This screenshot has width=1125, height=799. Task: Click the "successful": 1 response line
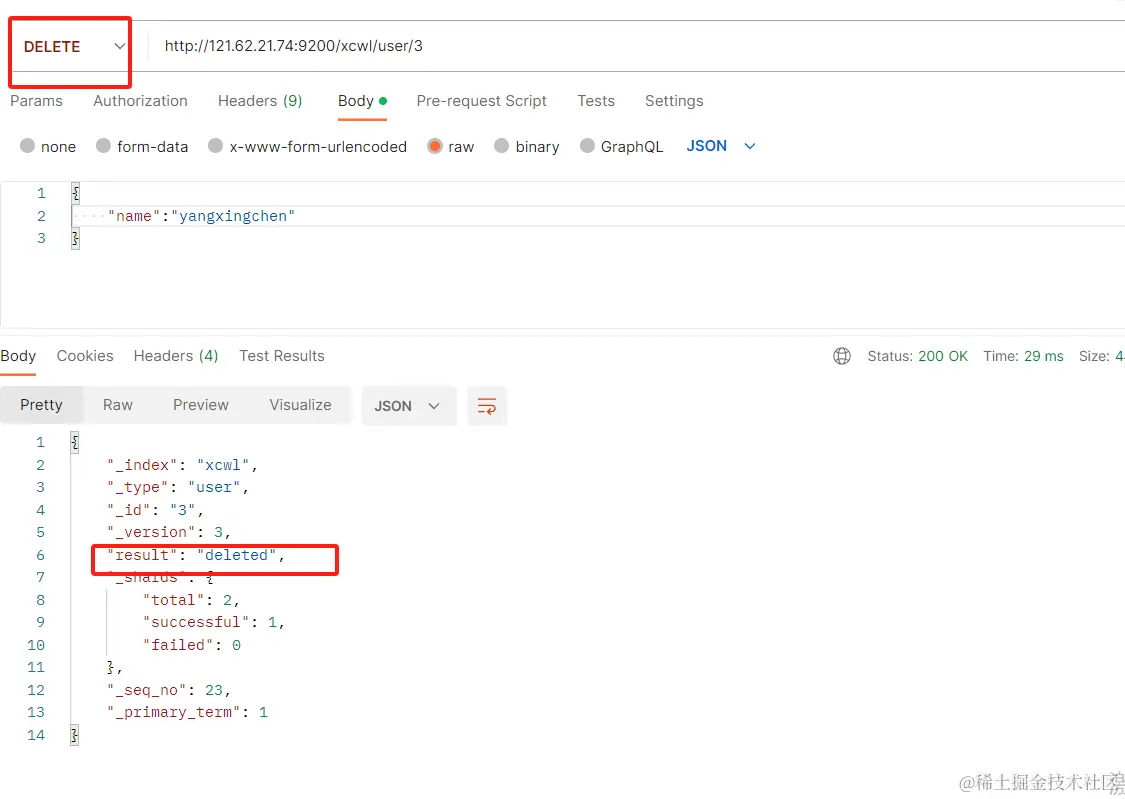(214, 623)
